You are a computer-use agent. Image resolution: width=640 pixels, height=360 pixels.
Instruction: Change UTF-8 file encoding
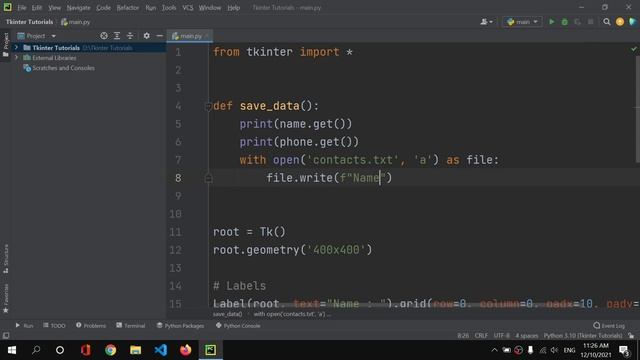click(x=502, y=336)
